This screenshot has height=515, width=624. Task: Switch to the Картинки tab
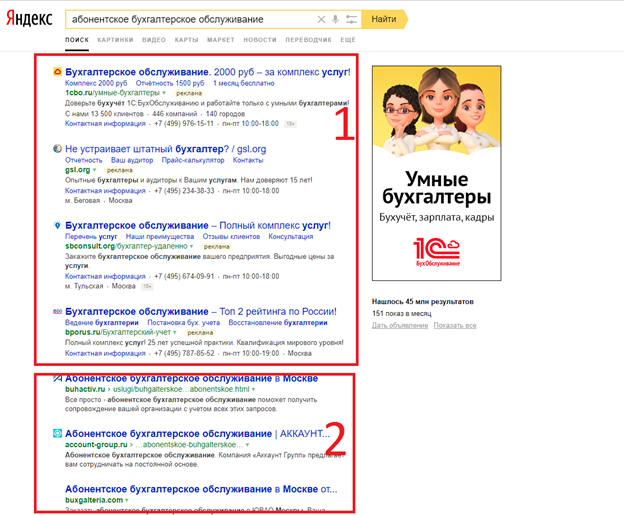[x=115, y=40]
